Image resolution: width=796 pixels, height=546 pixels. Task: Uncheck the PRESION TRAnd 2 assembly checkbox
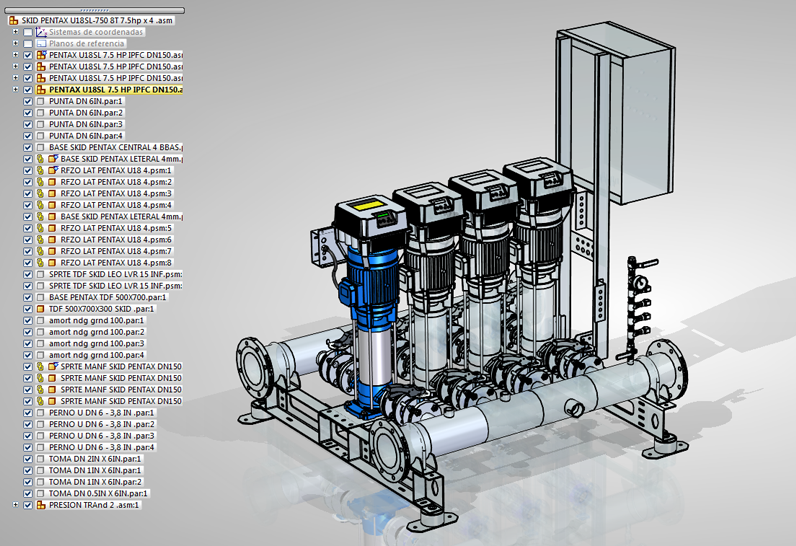[28, 505]
